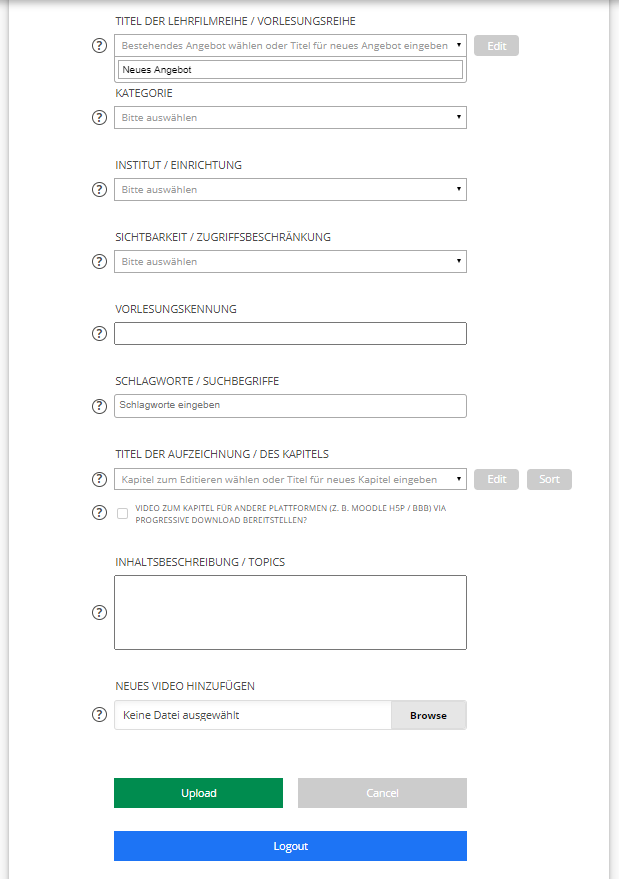Viewport: 619px width, 879px height.
Task: Click the Vorlesungskennung text field
Action: click(290, 334)
